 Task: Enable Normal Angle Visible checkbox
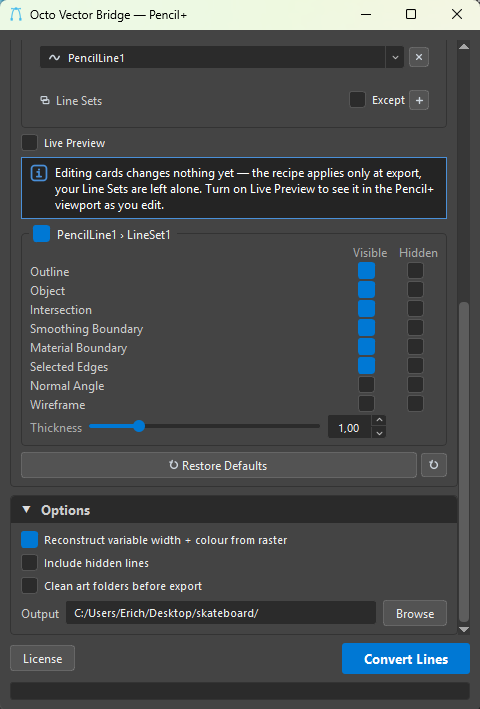pyautogui.click(x=367, y=385)
